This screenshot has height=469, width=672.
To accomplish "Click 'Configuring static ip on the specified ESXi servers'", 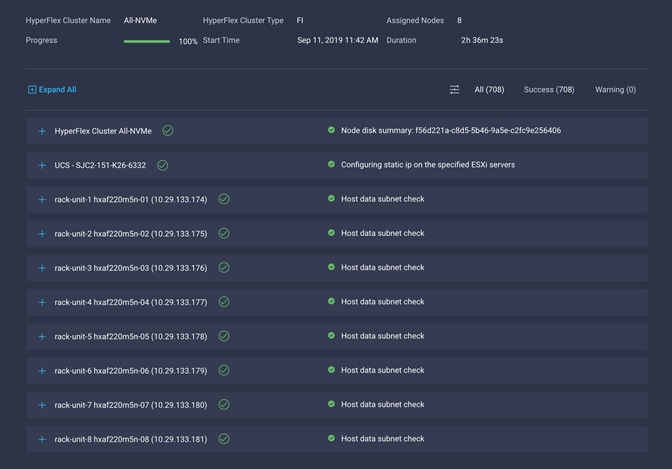I will tap(428, 165).
